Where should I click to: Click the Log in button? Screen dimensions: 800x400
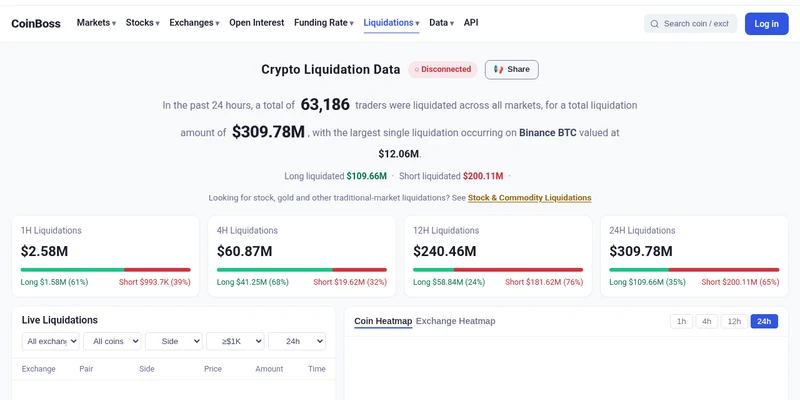[766, 24]
